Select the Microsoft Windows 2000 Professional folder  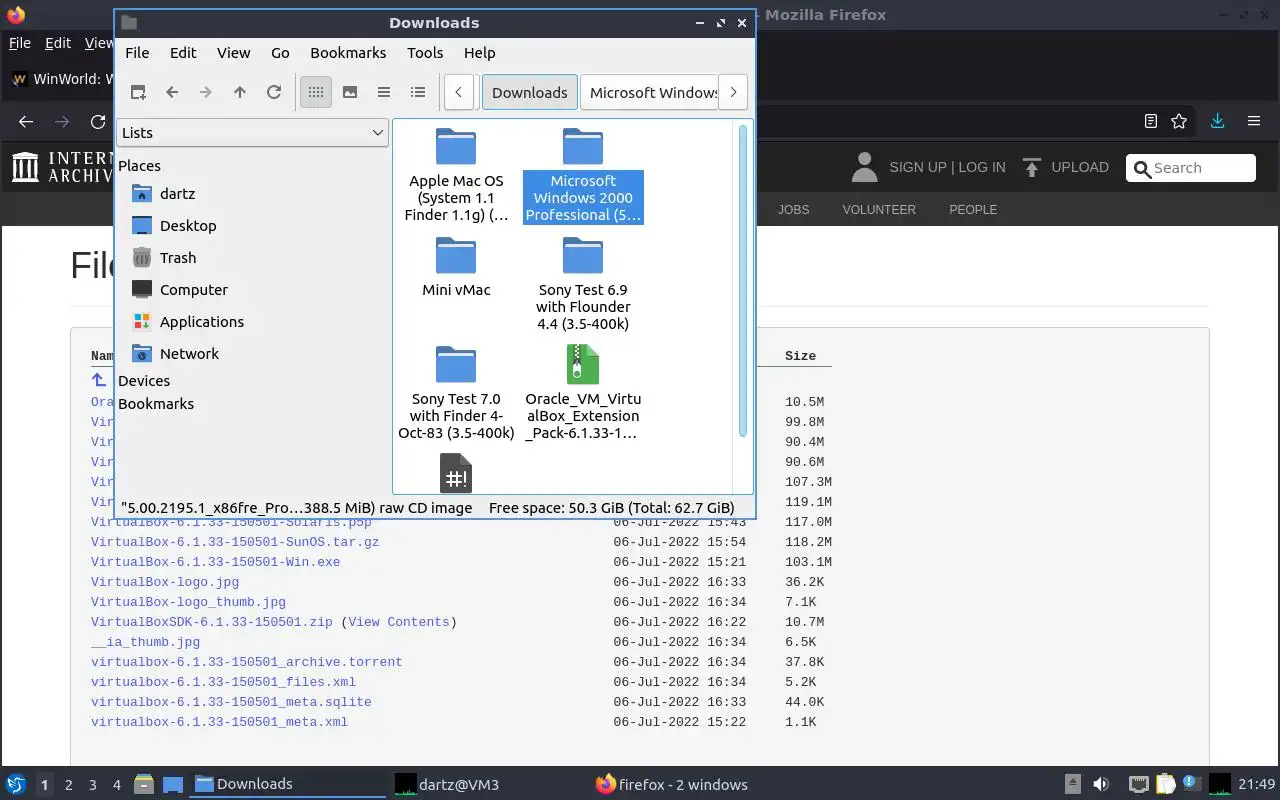[583, 175]
